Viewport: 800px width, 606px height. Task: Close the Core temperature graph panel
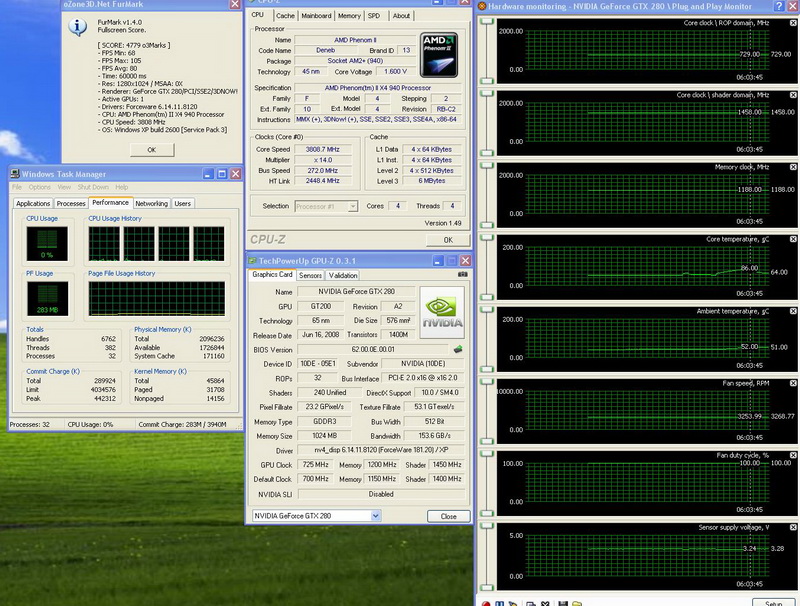793,239
